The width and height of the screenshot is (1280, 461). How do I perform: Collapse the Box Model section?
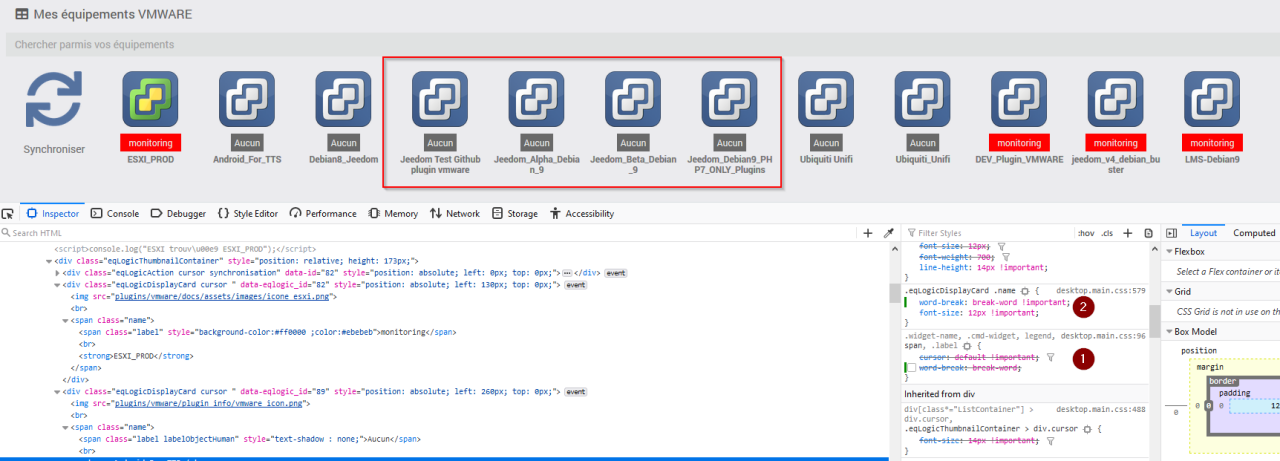[x=1170, y=331]
